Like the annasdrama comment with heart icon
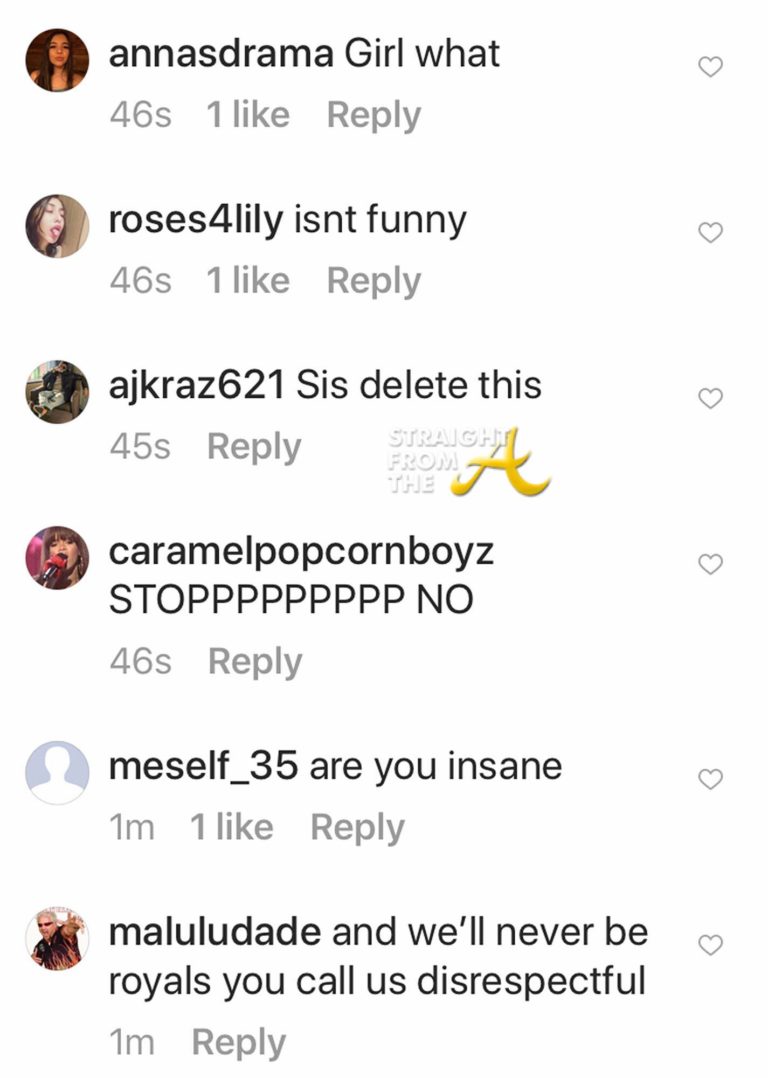This screenshot has height=1078, width=768. [x=709, y=68]
